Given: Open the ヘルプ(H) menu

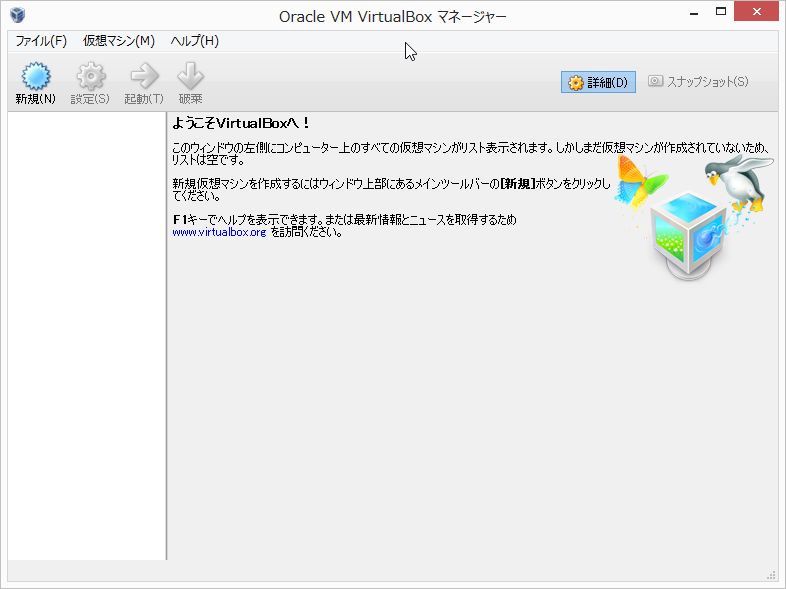Looking at the screenshot, I should [194, 41].
